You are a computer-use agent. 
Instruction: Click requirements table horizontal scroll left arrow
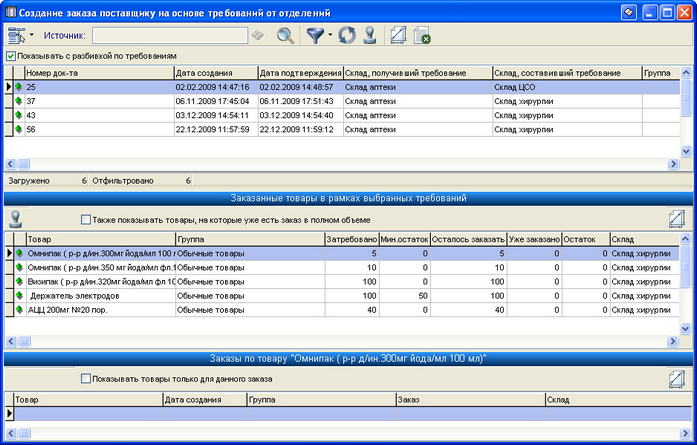point(11,164)
